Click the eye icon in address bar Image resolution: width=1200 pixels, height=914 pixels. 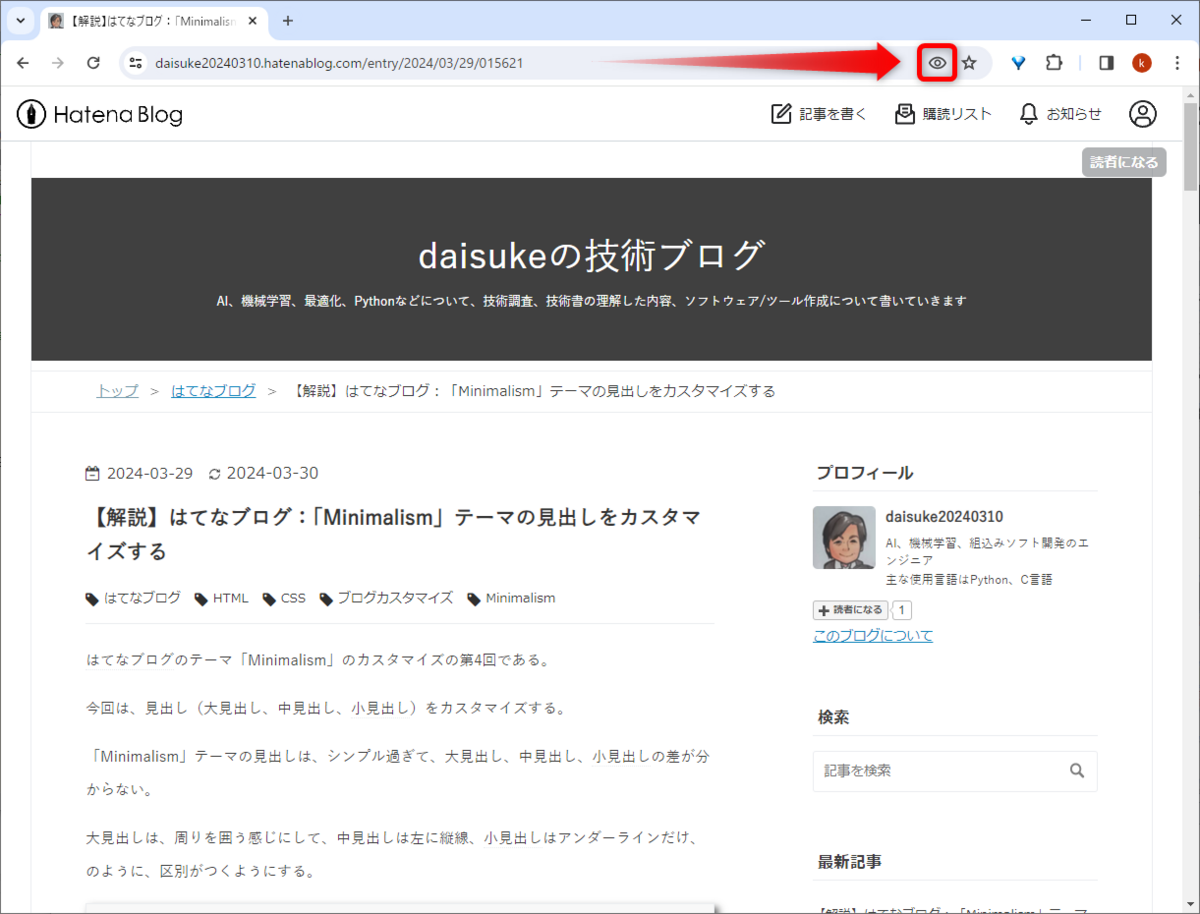coord(937,63)
